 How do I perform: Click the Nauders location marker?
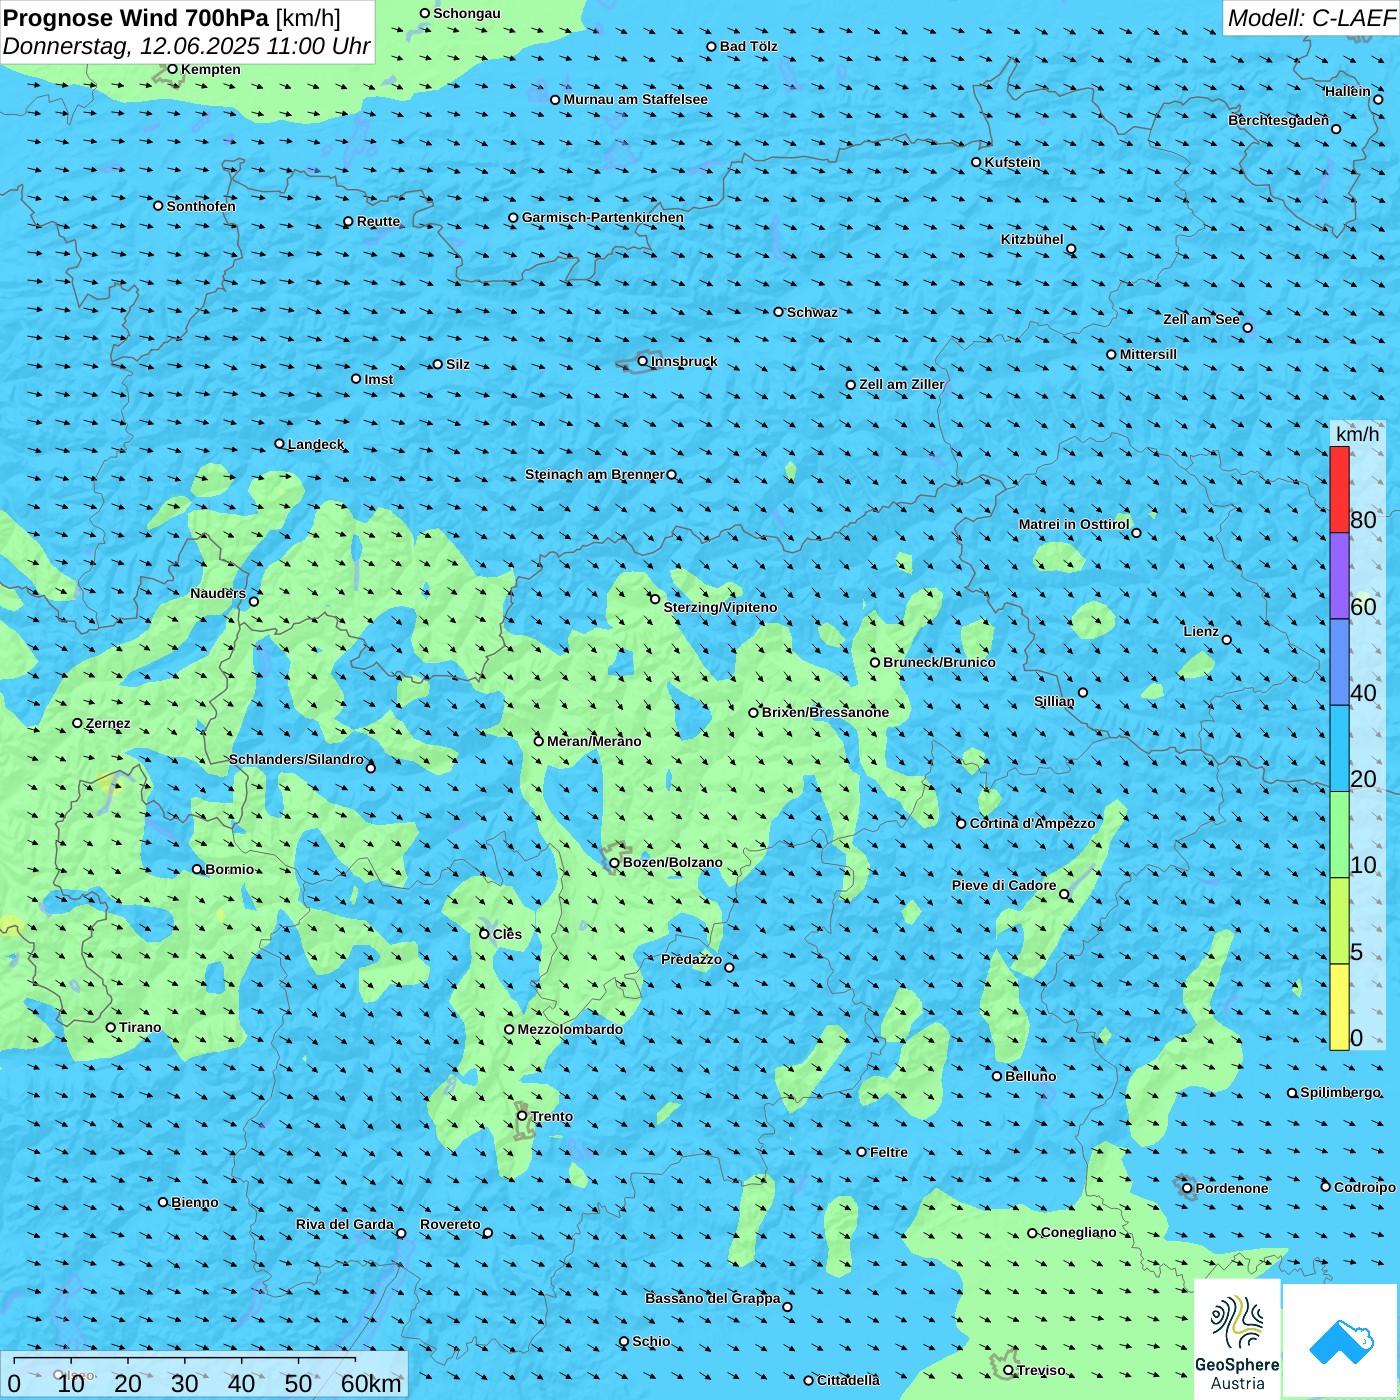point(254,601)
